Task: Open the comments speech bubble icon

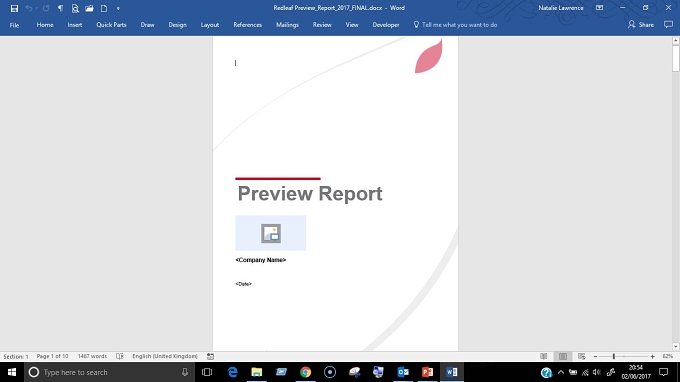Action: coord(668,25)
